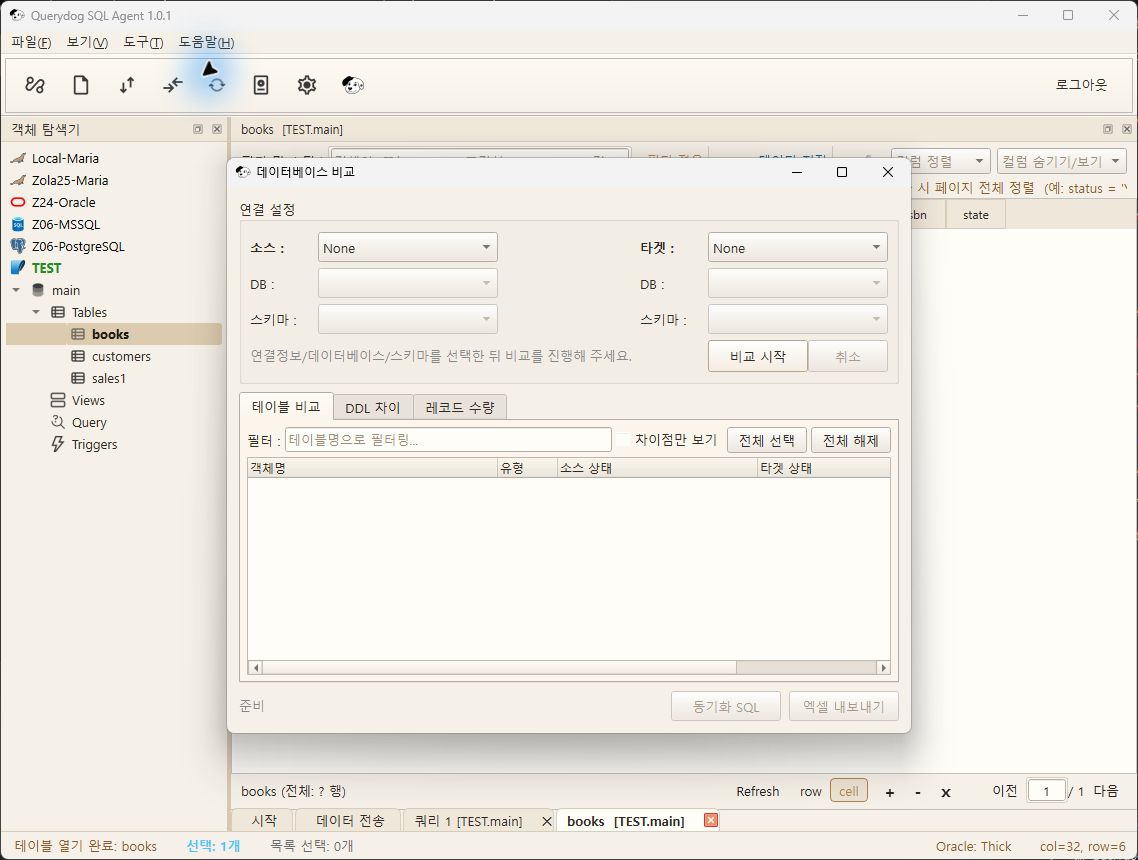Open 소스 connection dropdown

[x=407, y=247]
